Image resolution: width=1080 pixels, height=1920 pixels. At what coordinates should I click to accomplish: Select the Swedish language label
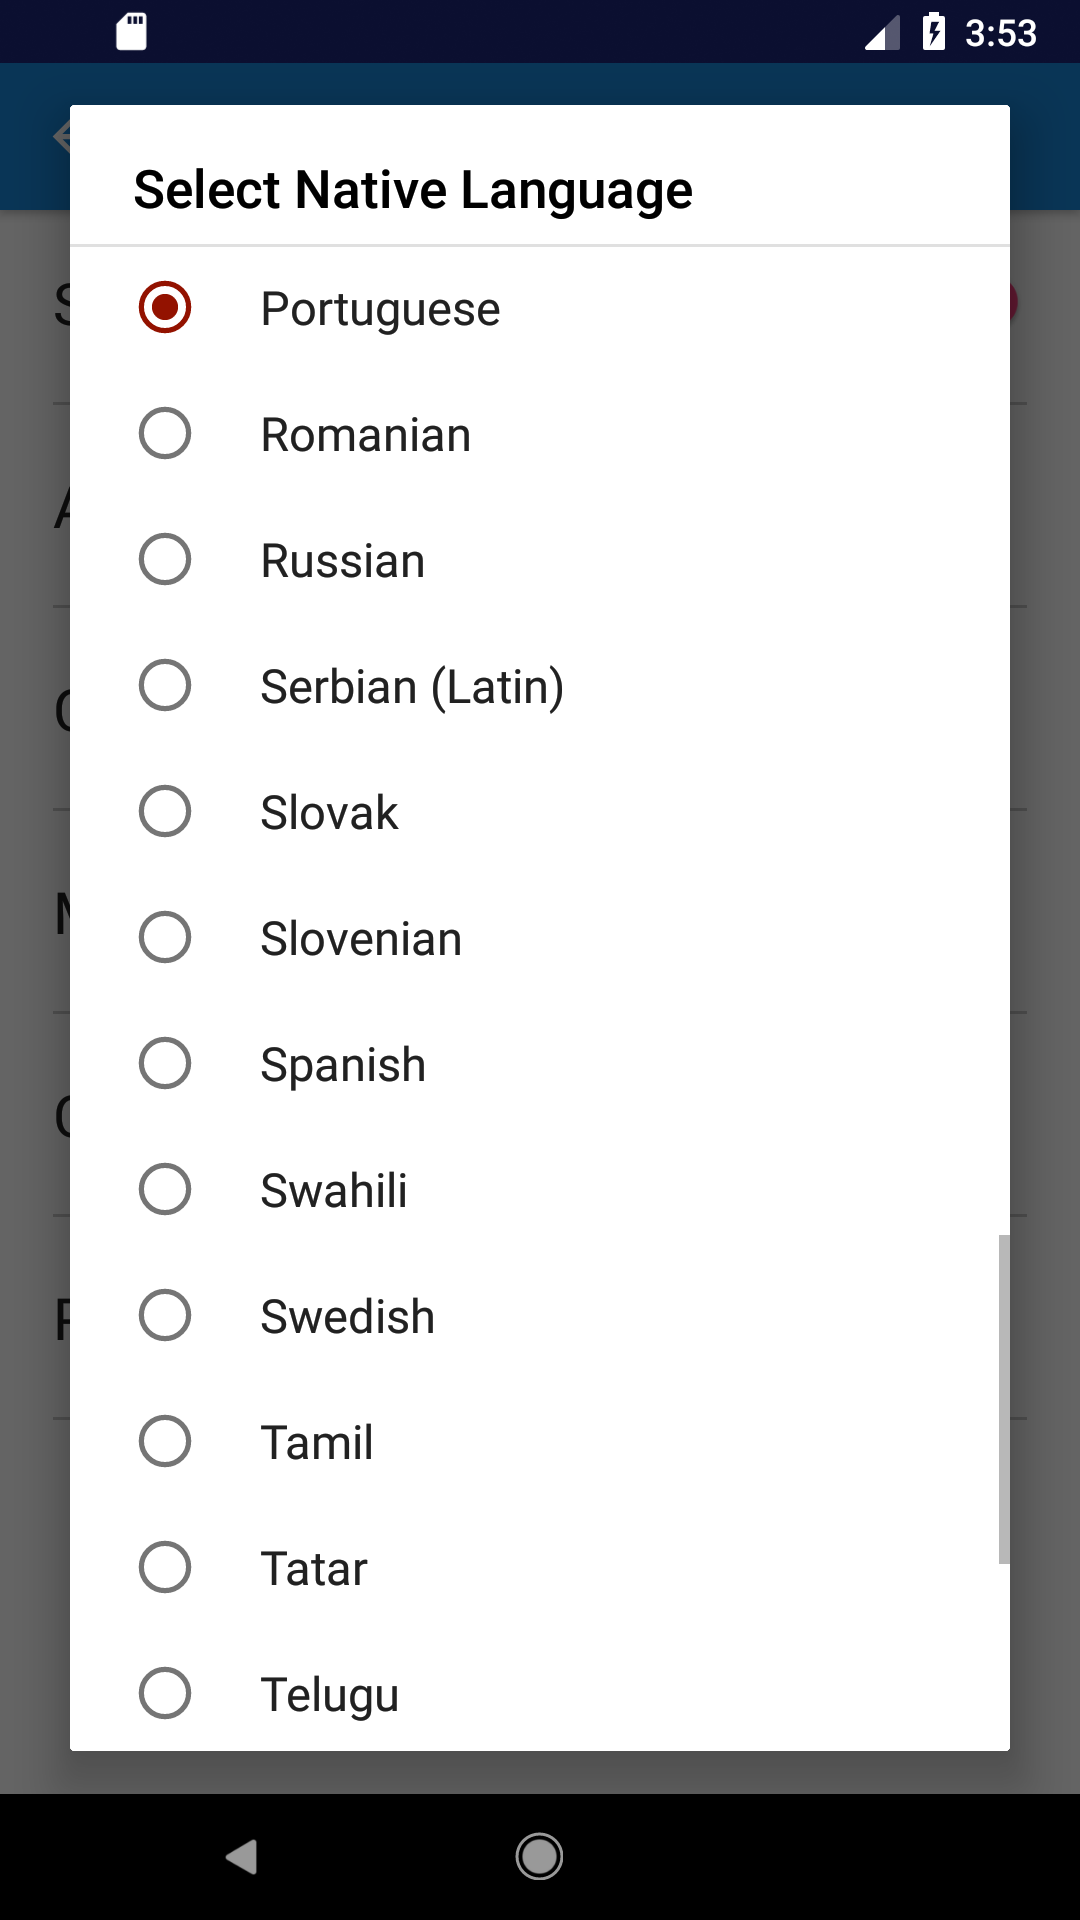[348, 1317]
